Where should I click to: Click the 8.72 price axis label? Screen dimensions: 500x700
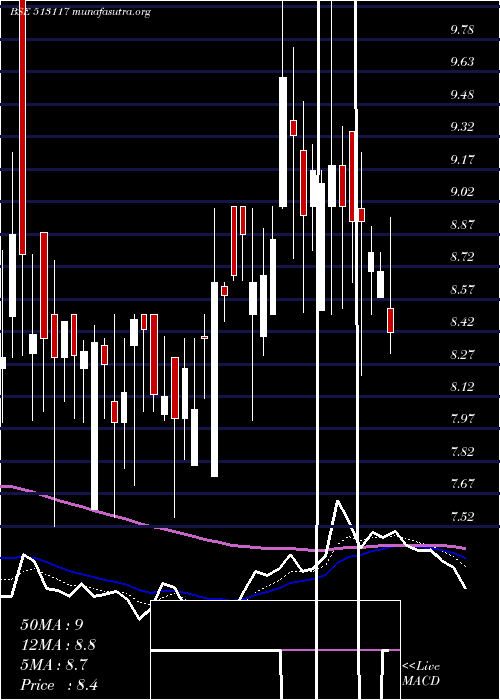click(x=462, y=257)
